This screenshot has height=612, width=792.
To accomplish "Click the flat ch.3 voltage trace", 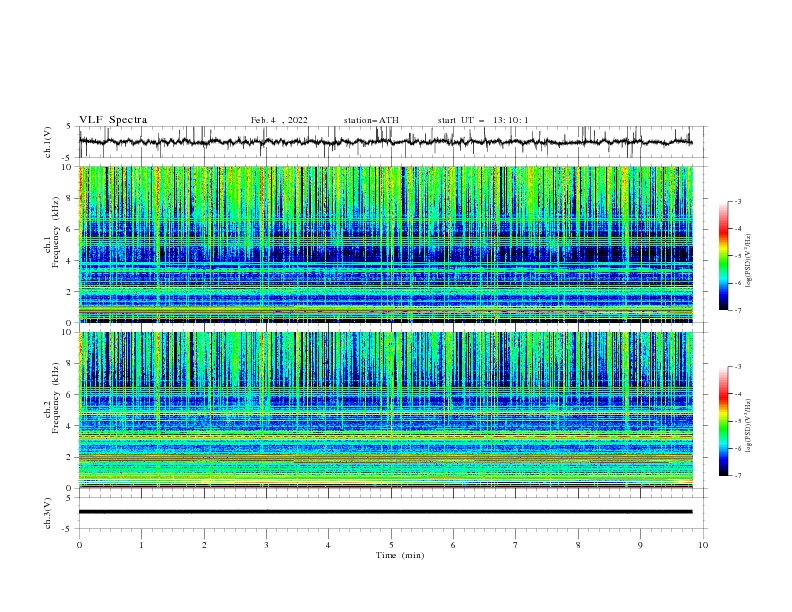I will 385,512.
